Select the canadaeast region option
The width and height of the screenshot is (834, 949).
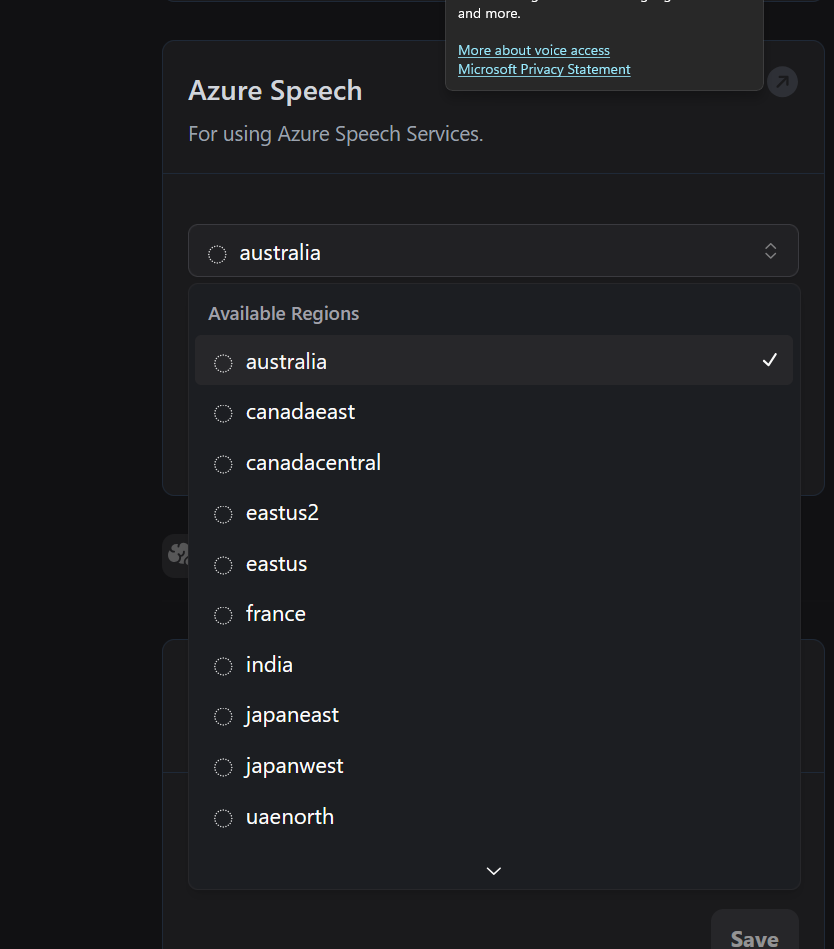click(300, 412)
